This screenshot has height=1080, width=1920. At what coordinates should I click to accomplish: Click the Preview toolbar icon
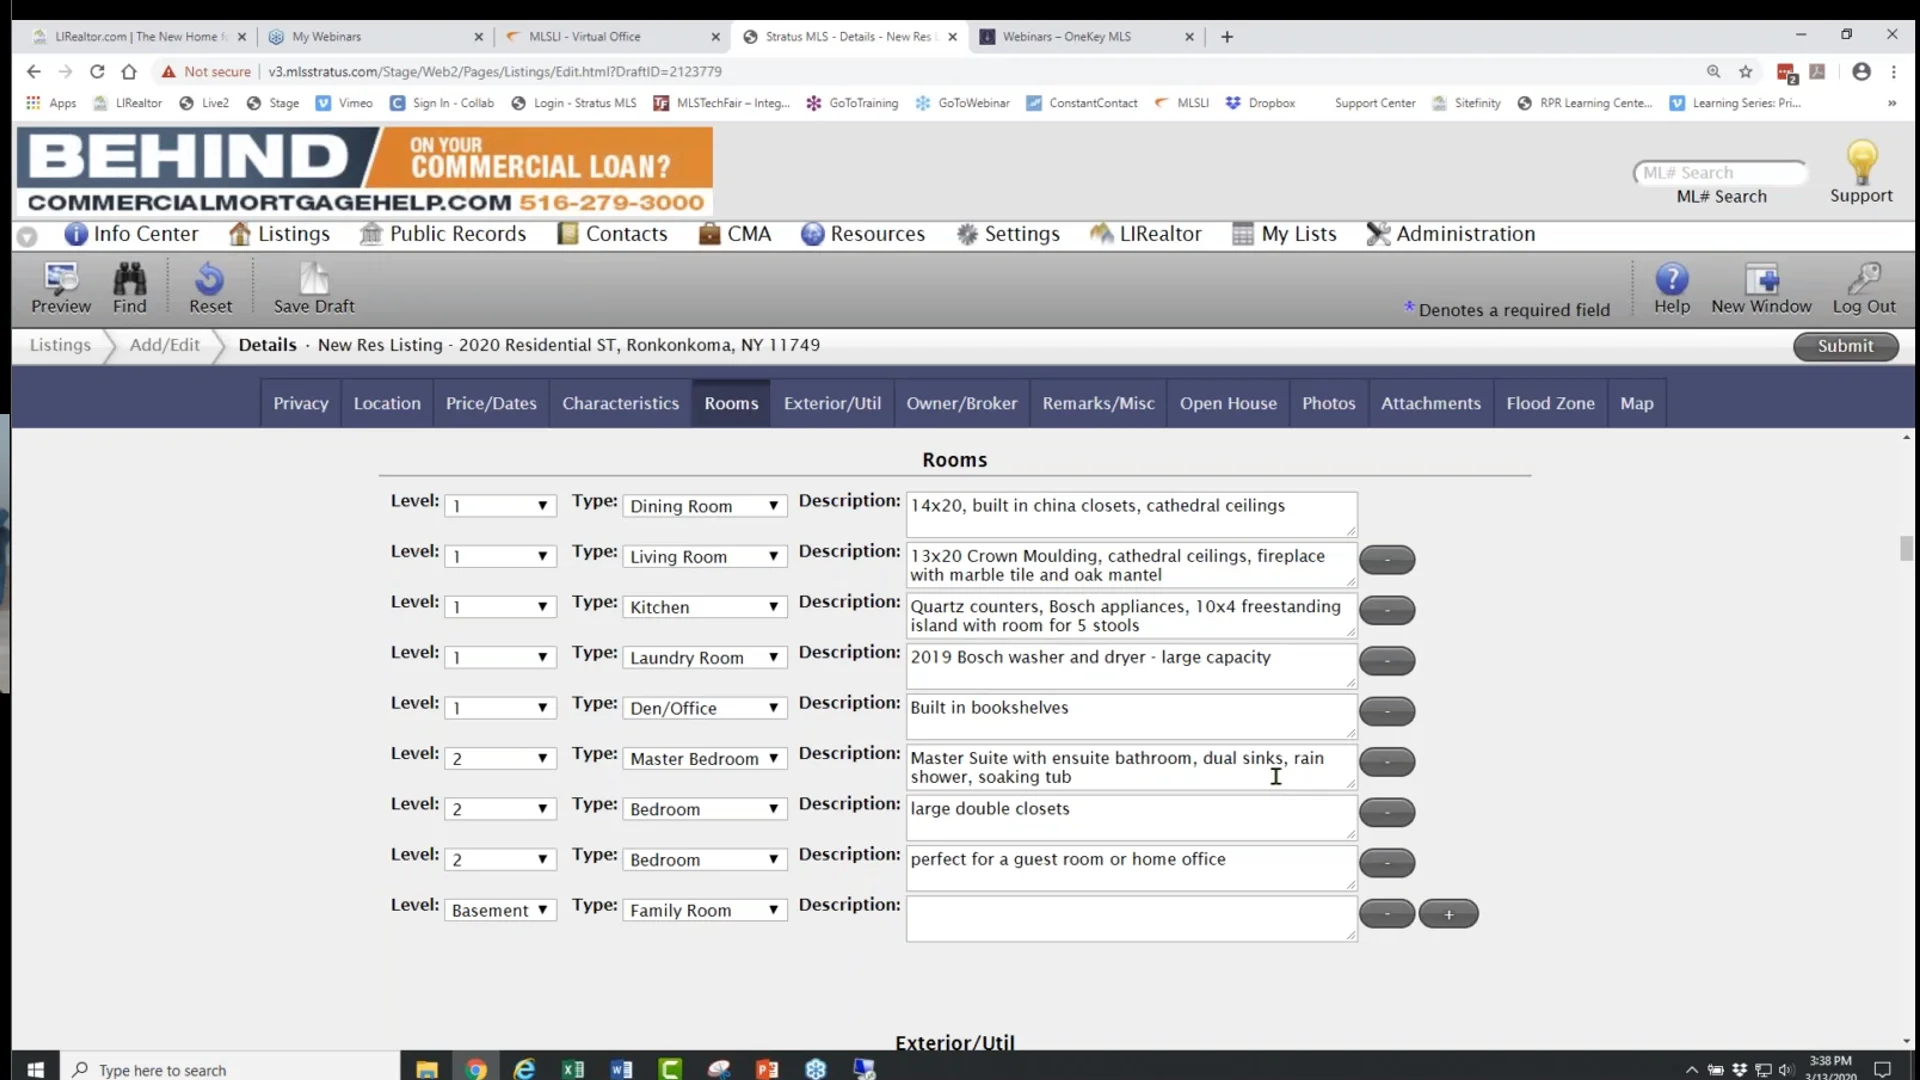click(x=61, y=288)
